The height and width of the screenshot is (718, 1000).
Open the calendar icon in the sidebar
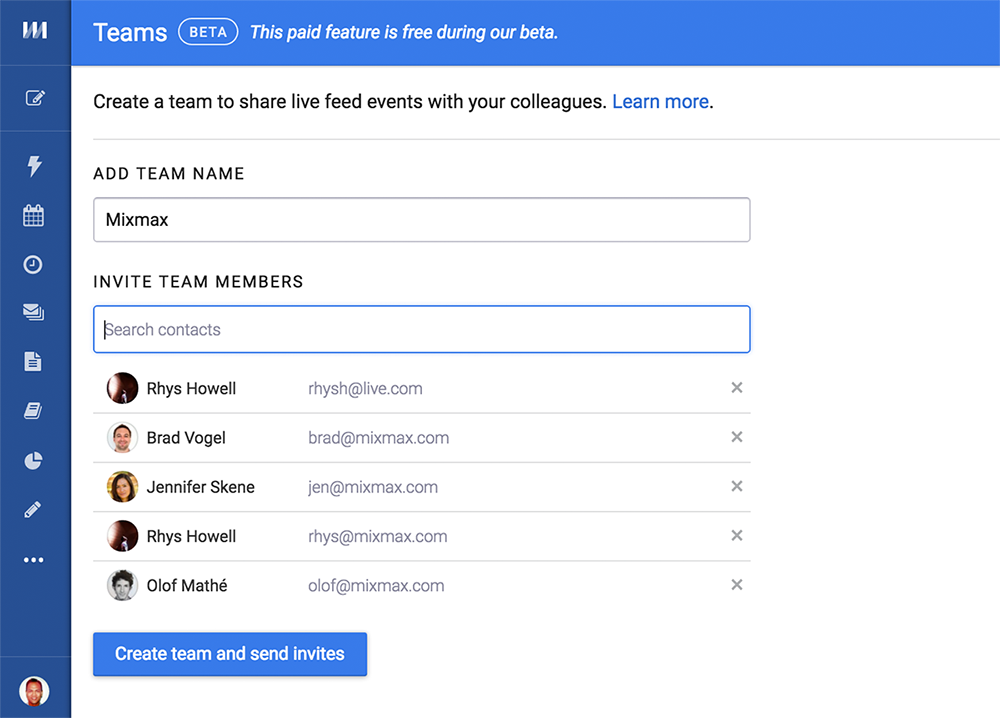[x=34, y=216]
